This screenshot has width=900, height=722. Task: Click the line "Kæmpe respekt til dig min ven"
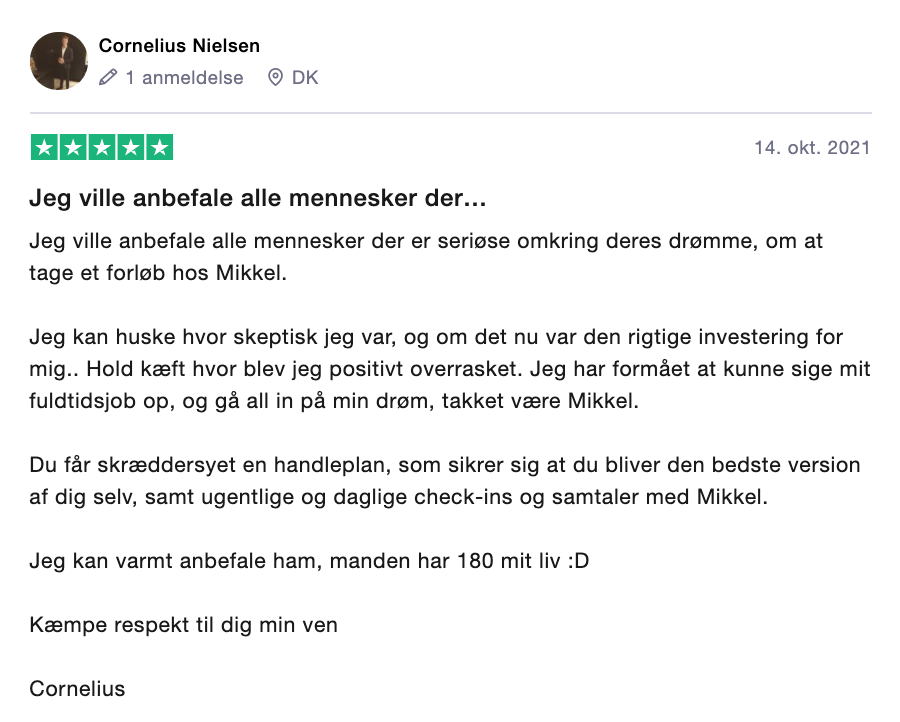point(184,625)
